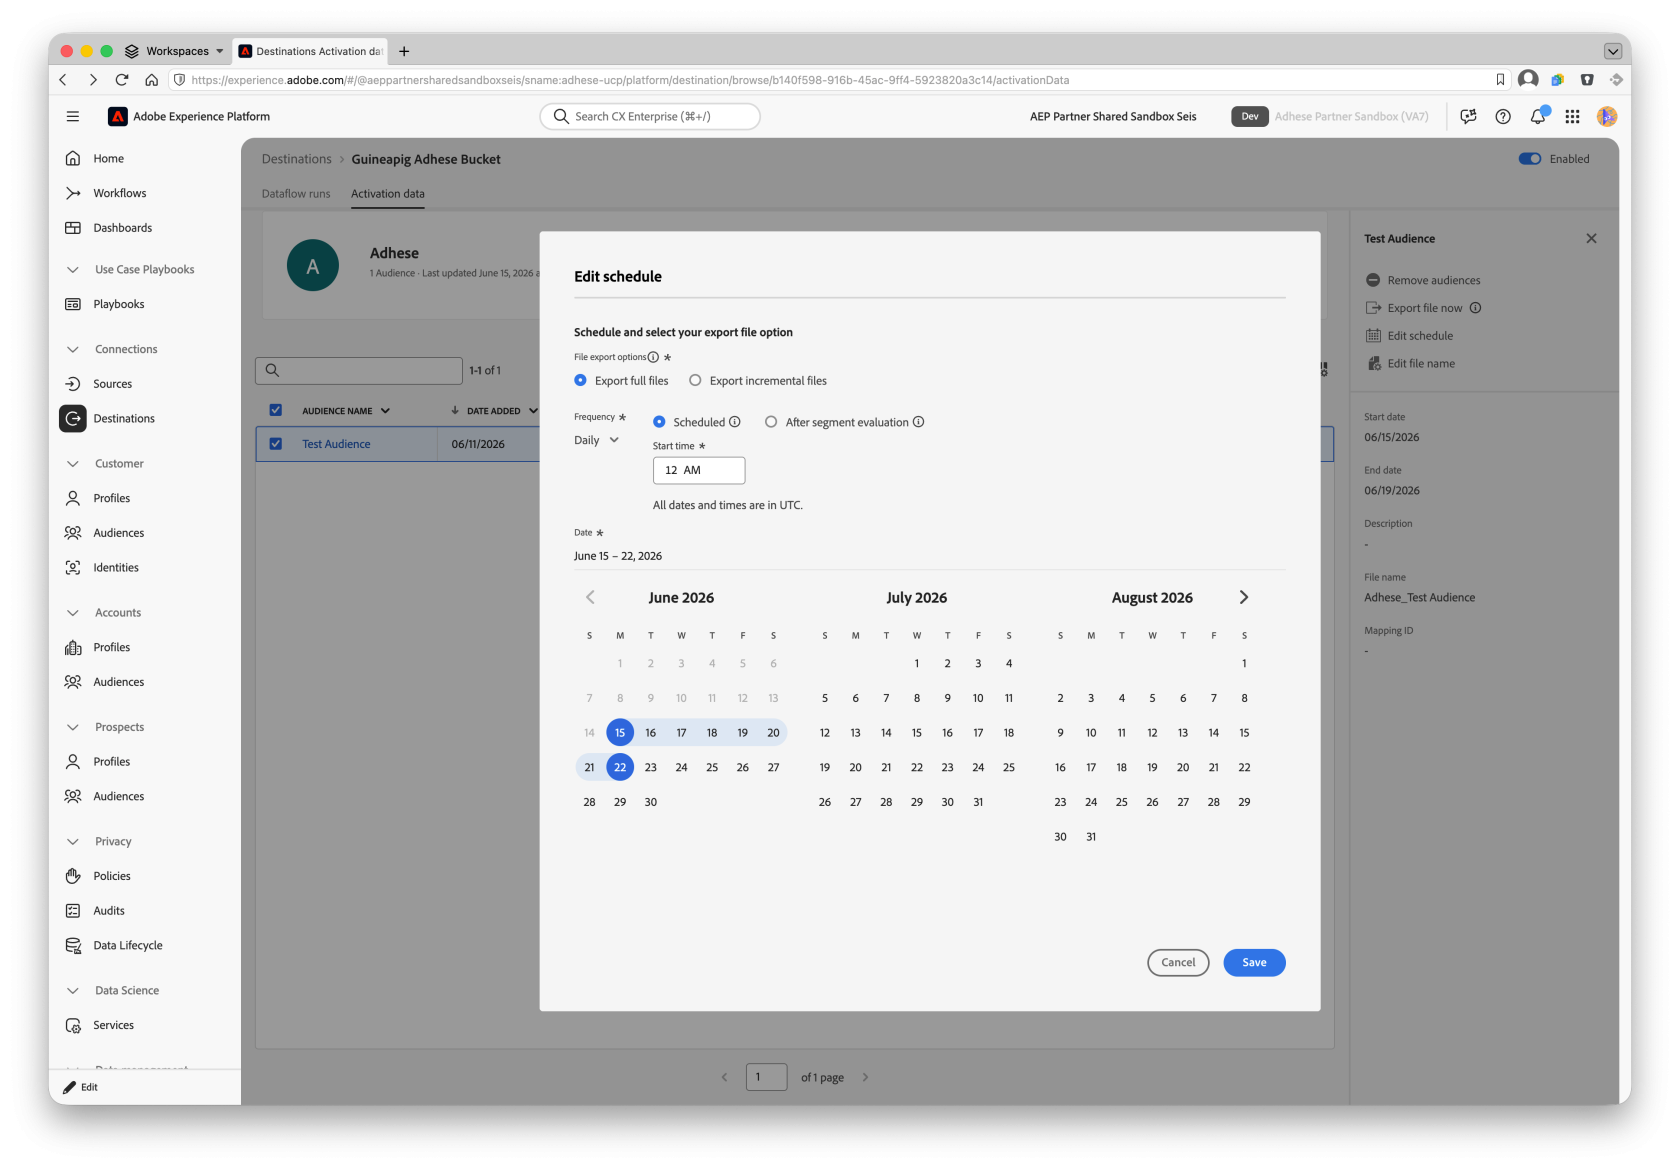Screen dimensions: 1680x1169
Task: Open Identities from sidebar
Action: (115, 567)
